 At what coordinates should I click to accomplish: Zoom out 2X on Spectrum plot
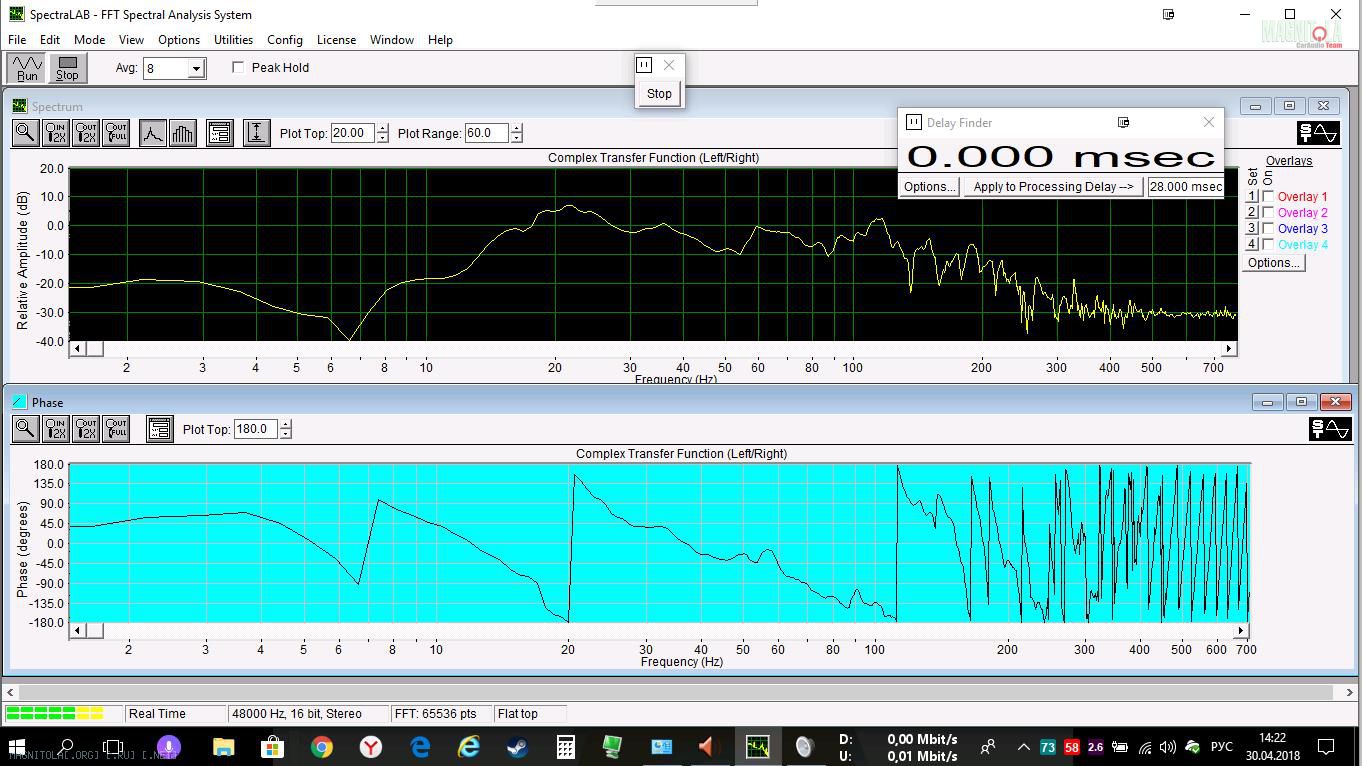(86, 133)
